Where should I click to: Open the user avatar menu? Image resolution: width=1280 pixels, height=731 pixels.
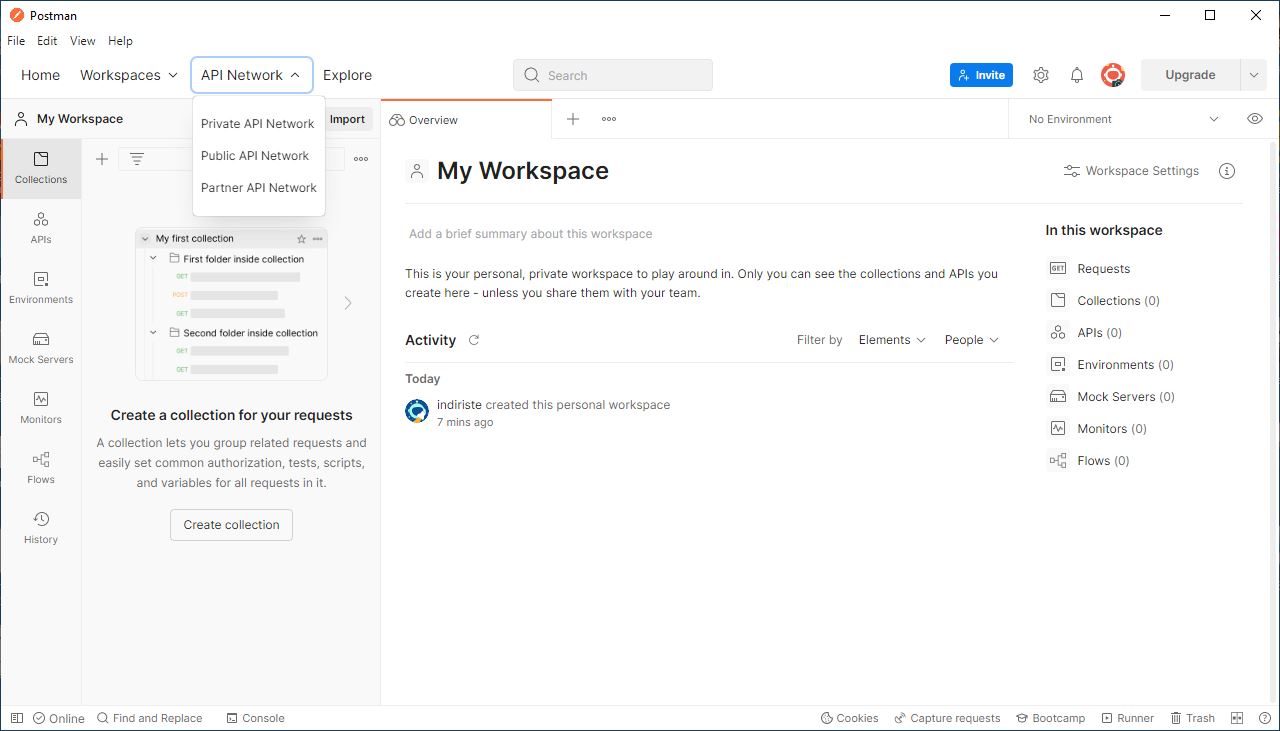[1113, 75]
